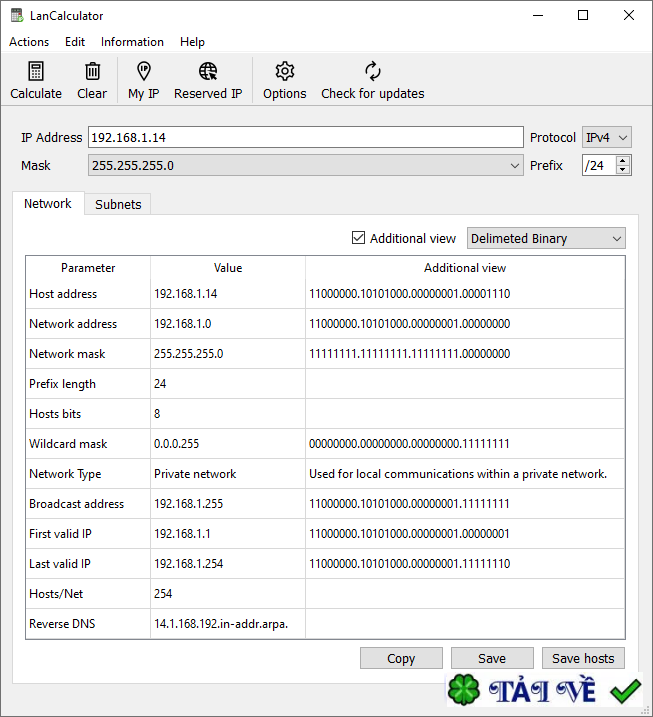Switch to the Subnets tab
The image size is (653, 717).
118,204
